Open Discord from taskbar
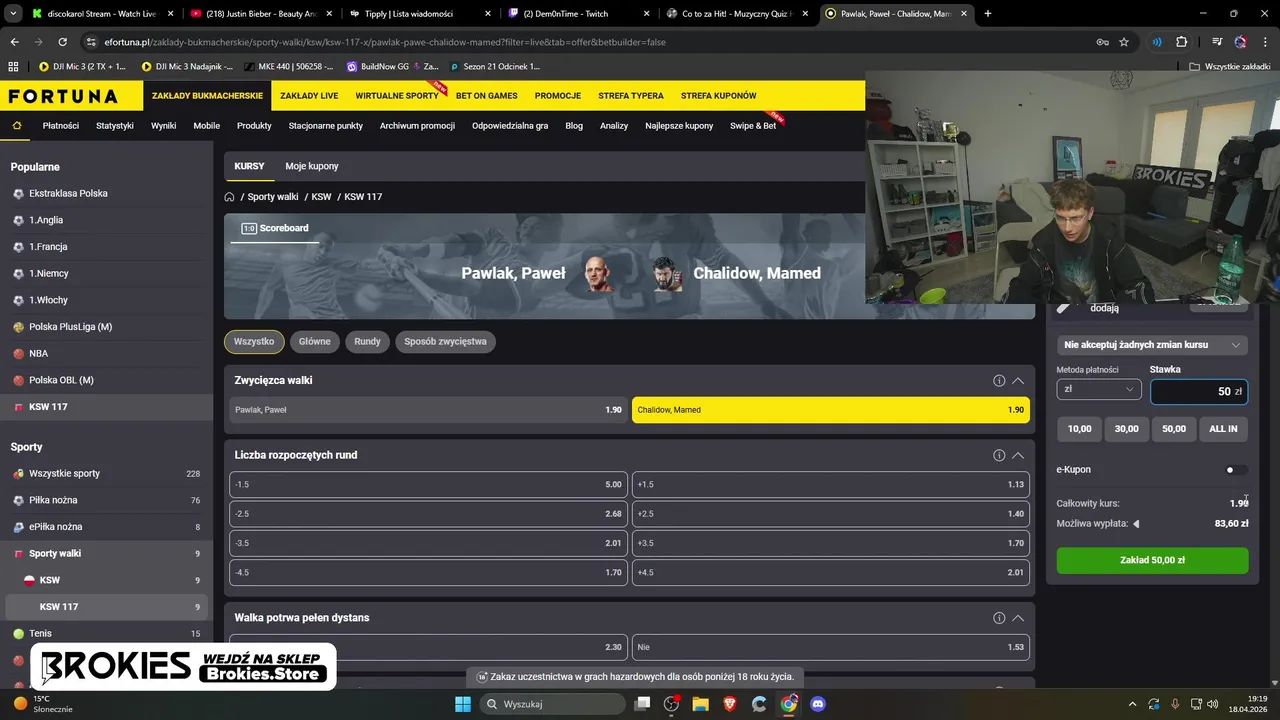 818,704
